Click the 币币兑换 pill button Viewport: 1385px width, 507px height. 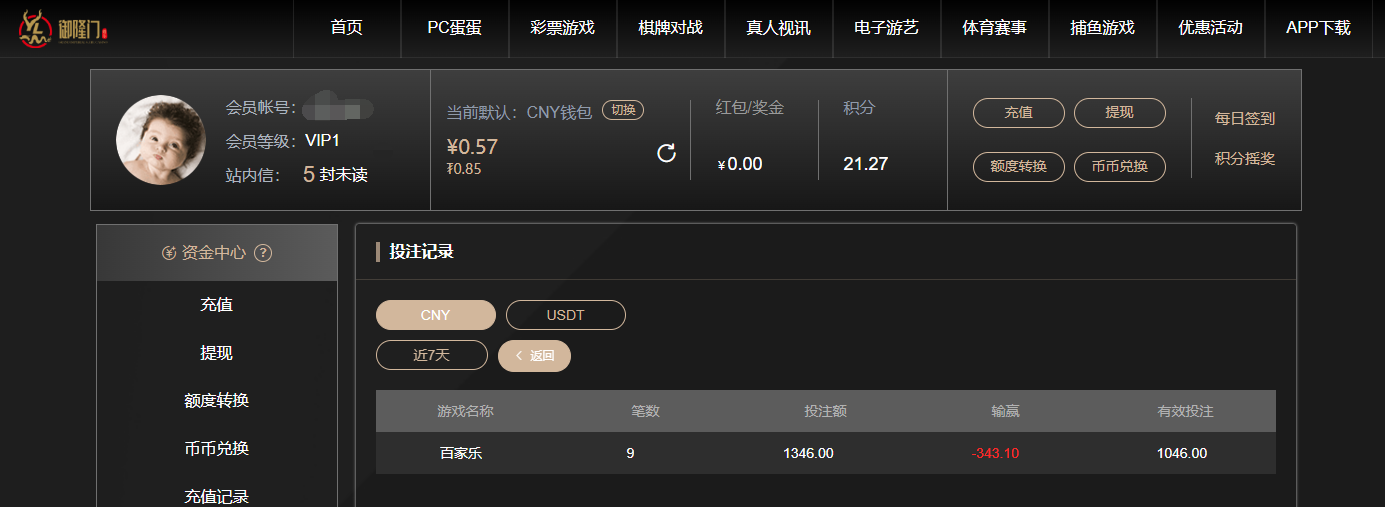tap(1120, 167)
